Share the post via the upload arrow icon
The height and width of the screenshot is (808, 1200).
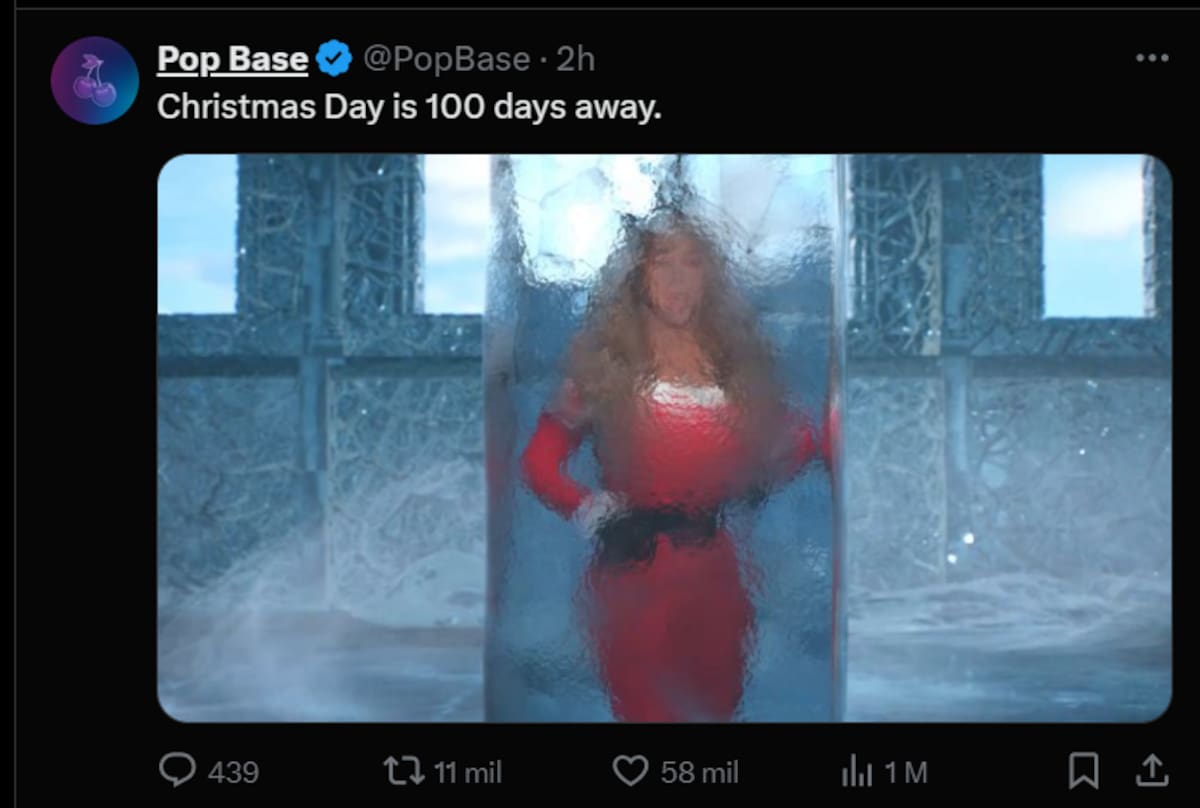click(1151, 769)
